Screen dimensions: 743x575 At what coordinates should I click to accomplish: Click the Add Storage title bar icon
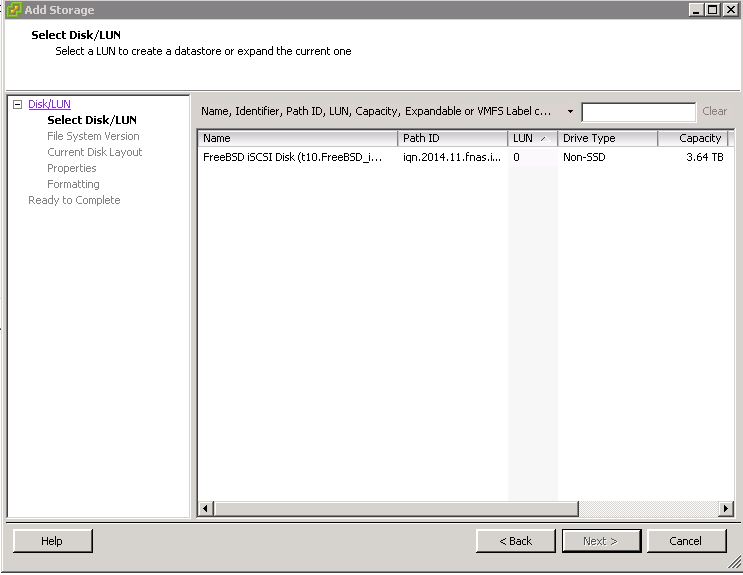click(x=14, y=9)
